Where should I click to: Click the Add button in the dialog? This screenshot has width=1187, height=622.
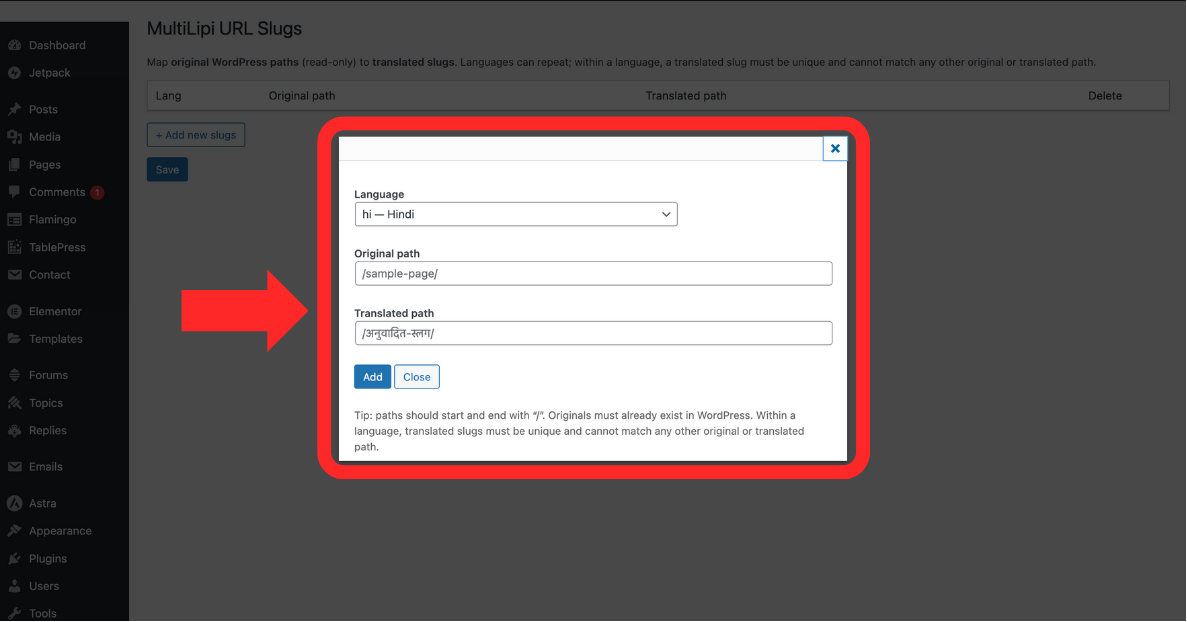372,376
